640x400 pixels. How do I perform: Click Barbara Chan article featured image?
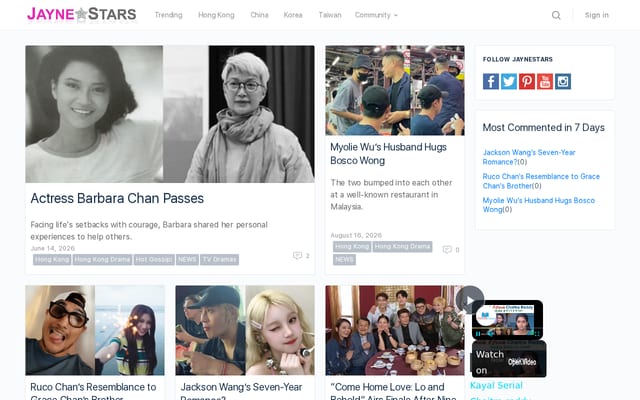pyautogui.click(x=170, y=114)
